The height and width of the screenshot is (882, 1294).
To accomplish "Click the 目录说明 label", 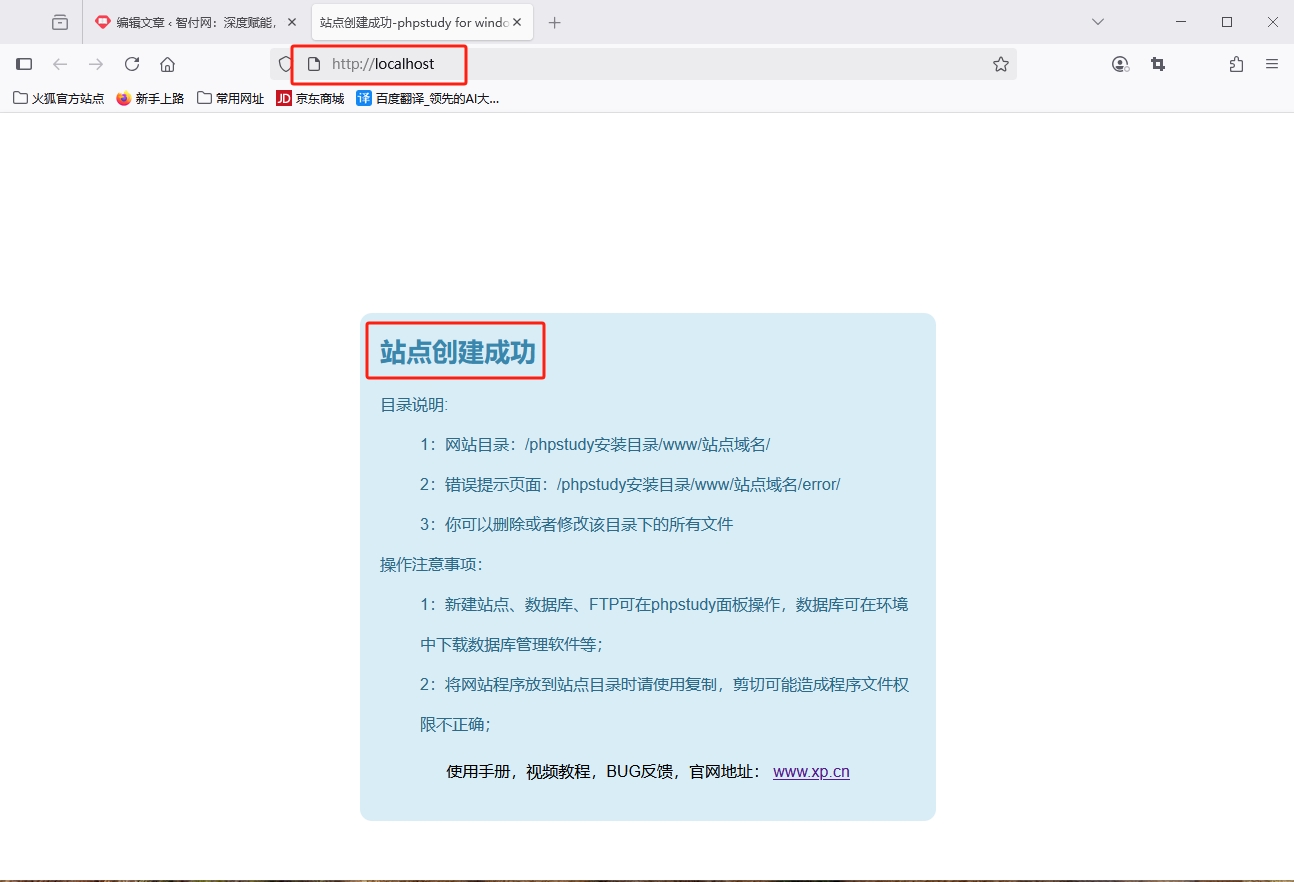I will [x=414, y=405].
